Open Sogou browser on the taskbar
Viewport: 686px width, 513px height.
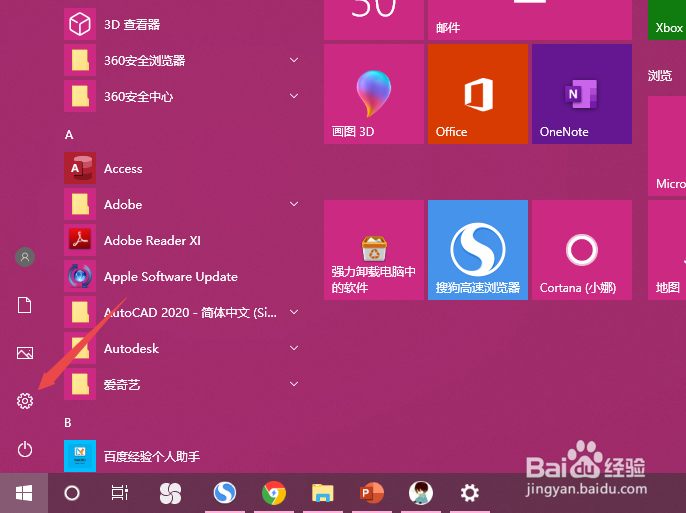point(225,493)
